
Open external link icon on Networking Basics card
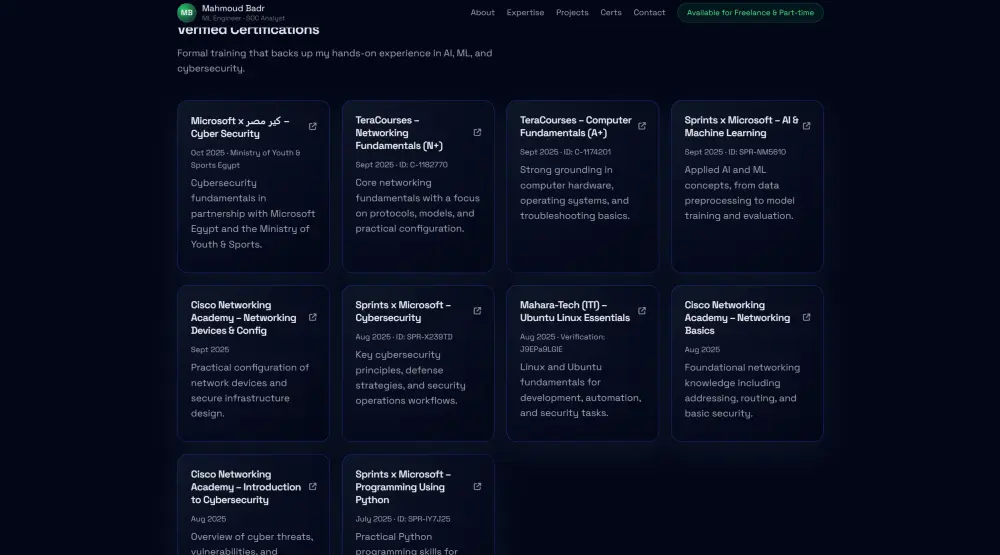point(806,317)
